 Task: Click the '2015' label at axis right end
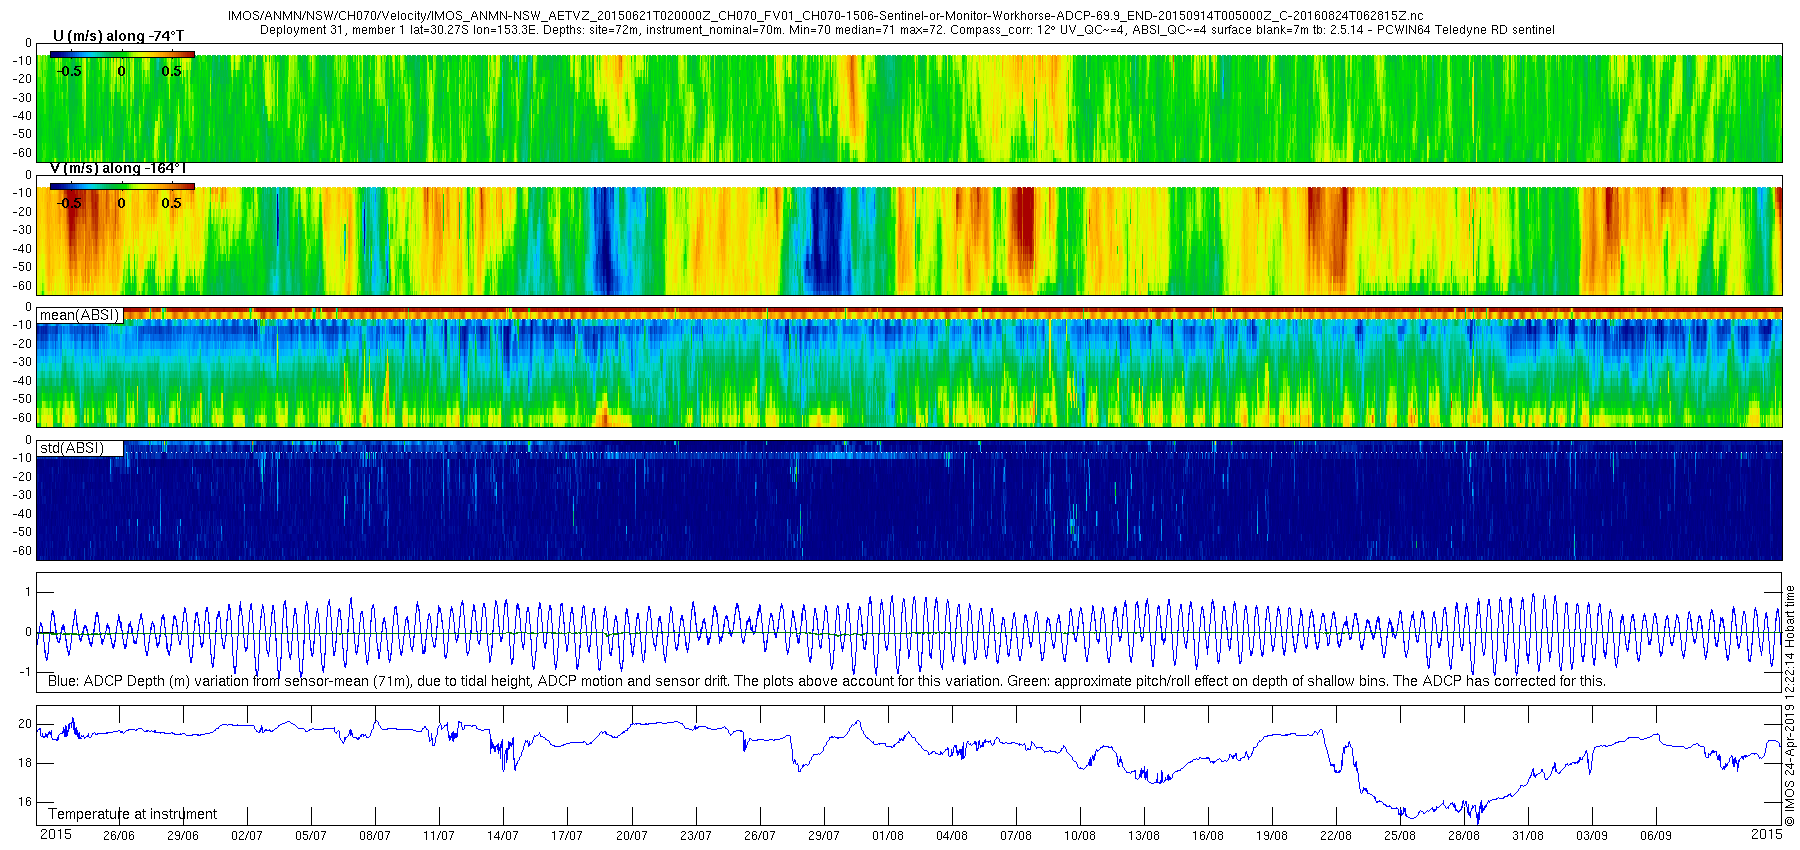coord(1766,834)
